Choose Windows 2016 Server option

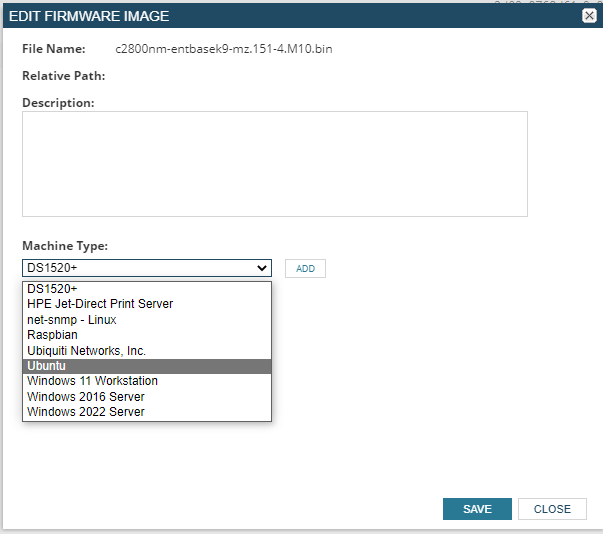click(x=147, y=397)
